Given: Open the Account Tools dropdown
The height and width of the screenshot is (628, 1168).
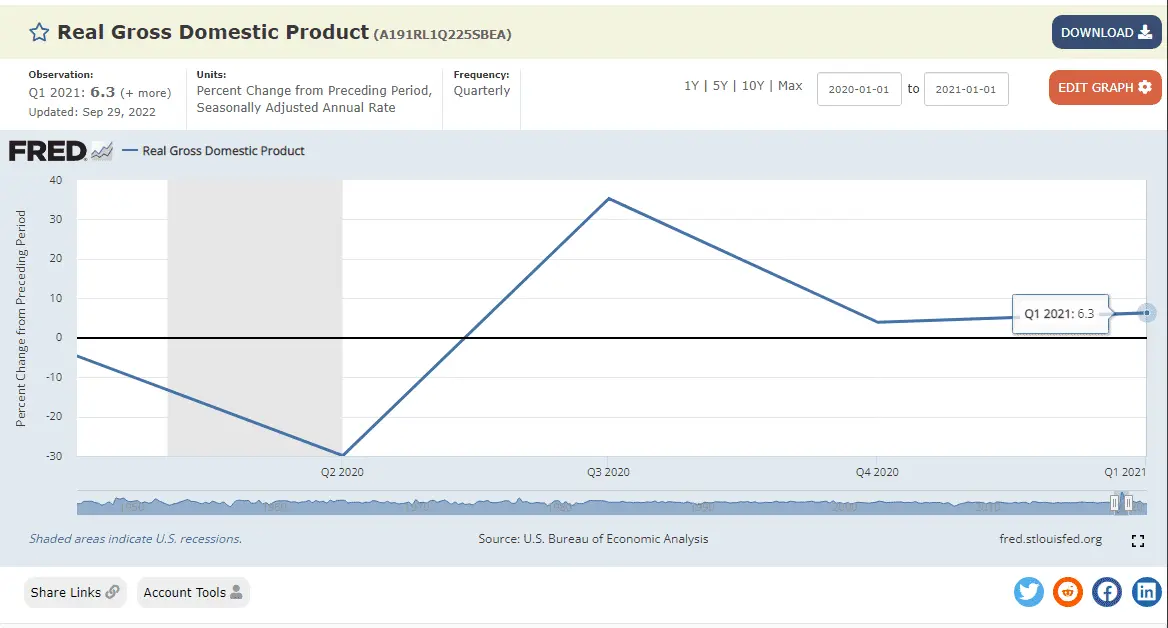Looking at the screenshot, I should (193, 592).
